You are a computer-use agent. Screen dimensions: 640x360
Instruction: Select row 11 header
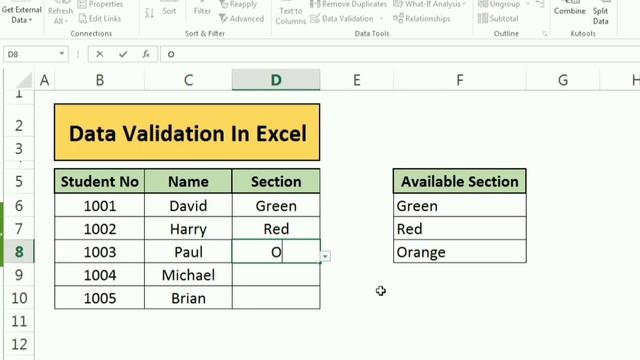click(19, 321)
